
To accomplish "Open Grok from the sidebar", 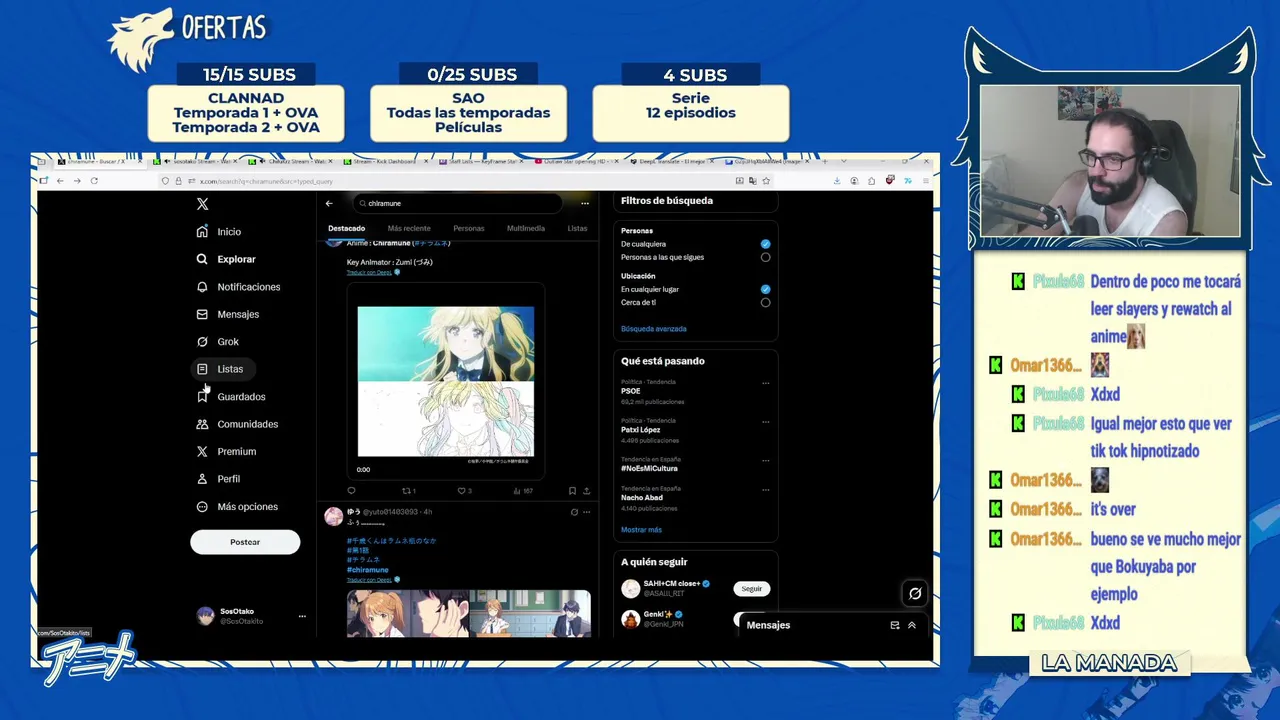I will click(217, 342).
